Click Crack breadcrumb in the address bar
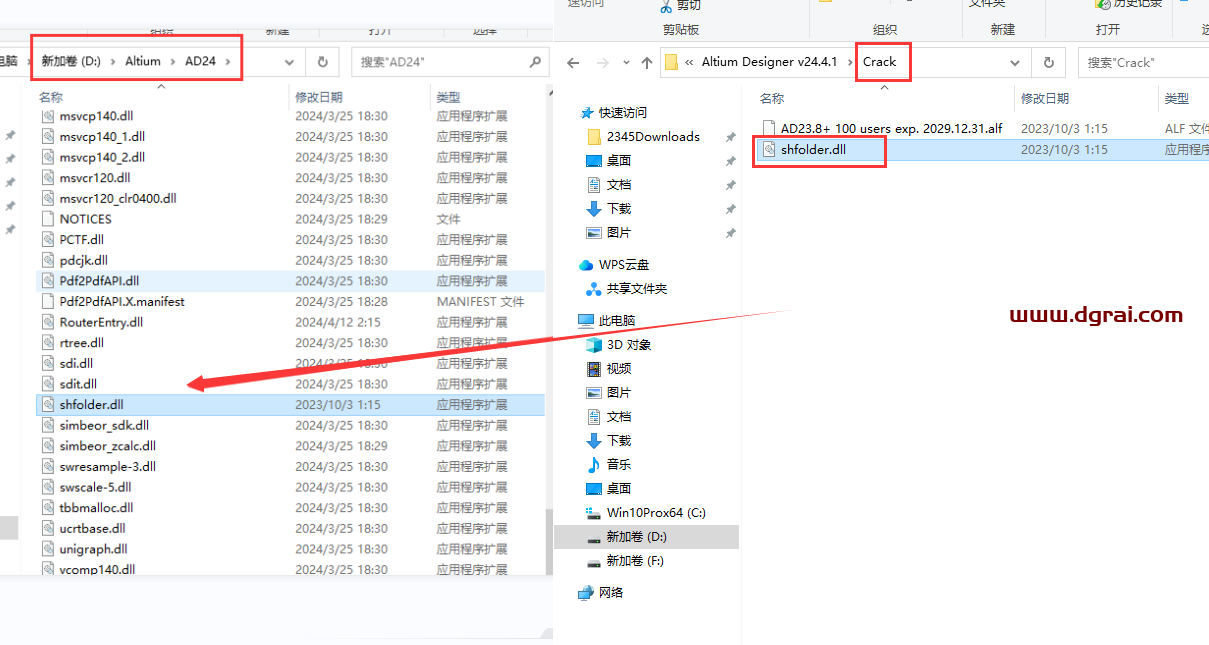 click(880, 62)
